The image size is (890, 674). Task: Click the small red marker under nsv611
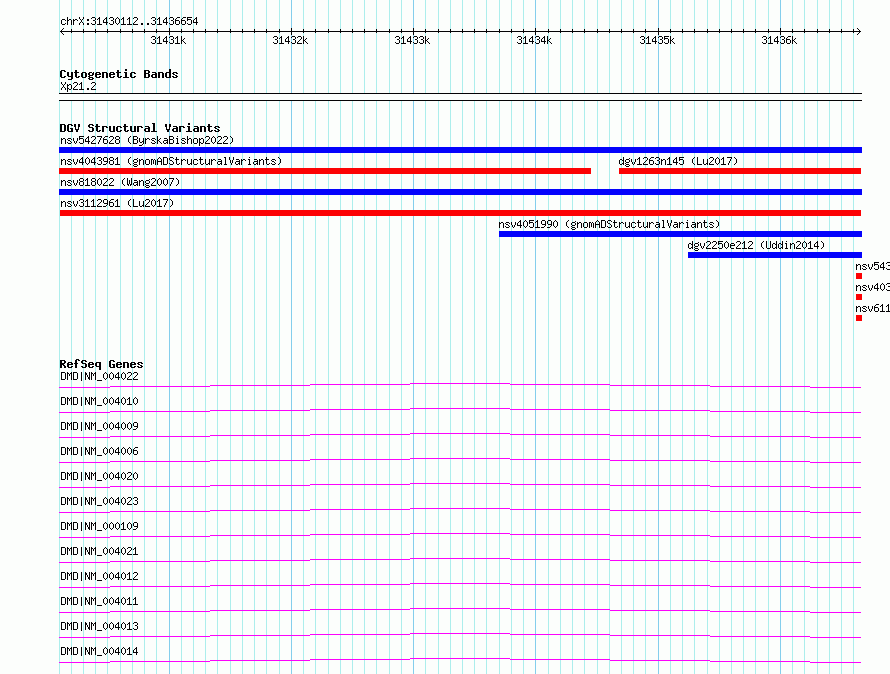(859, 318)
